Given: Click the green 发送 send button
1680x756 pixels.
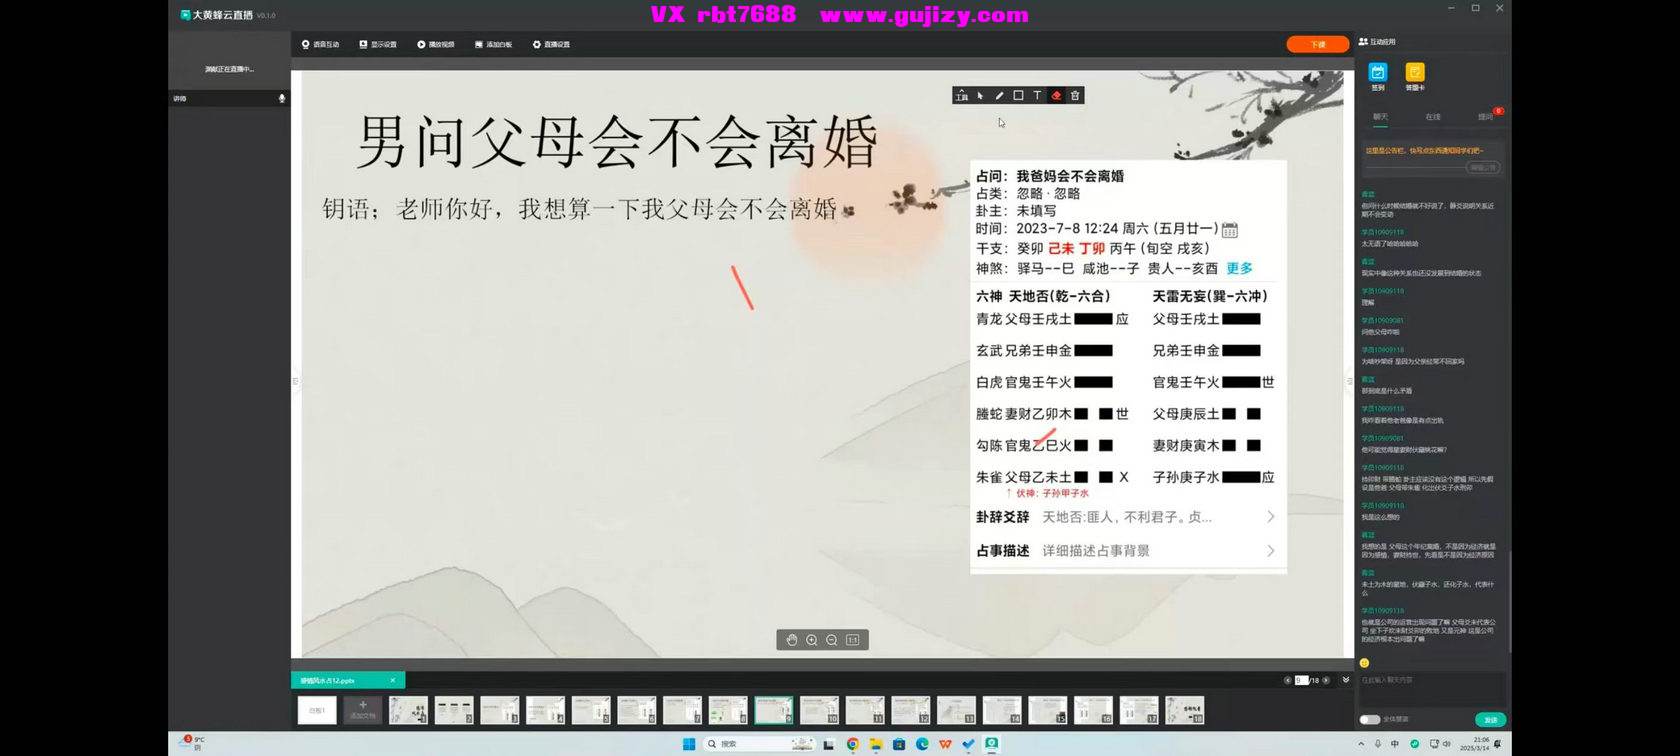Looking at the screenshot, I should tap(1490, 720).
